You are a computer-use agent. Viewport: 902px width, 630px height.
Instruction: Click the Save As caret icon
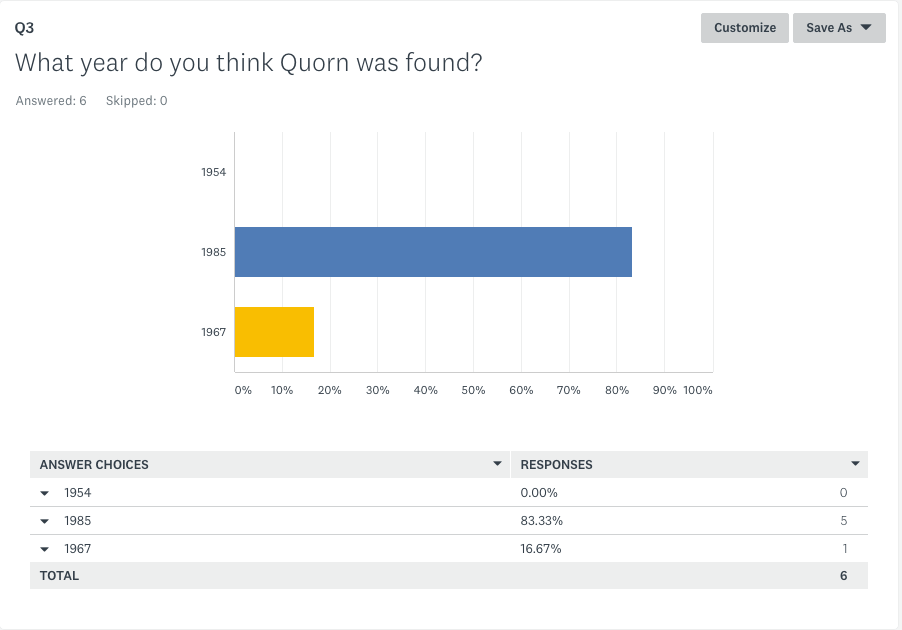pos(865,27)
